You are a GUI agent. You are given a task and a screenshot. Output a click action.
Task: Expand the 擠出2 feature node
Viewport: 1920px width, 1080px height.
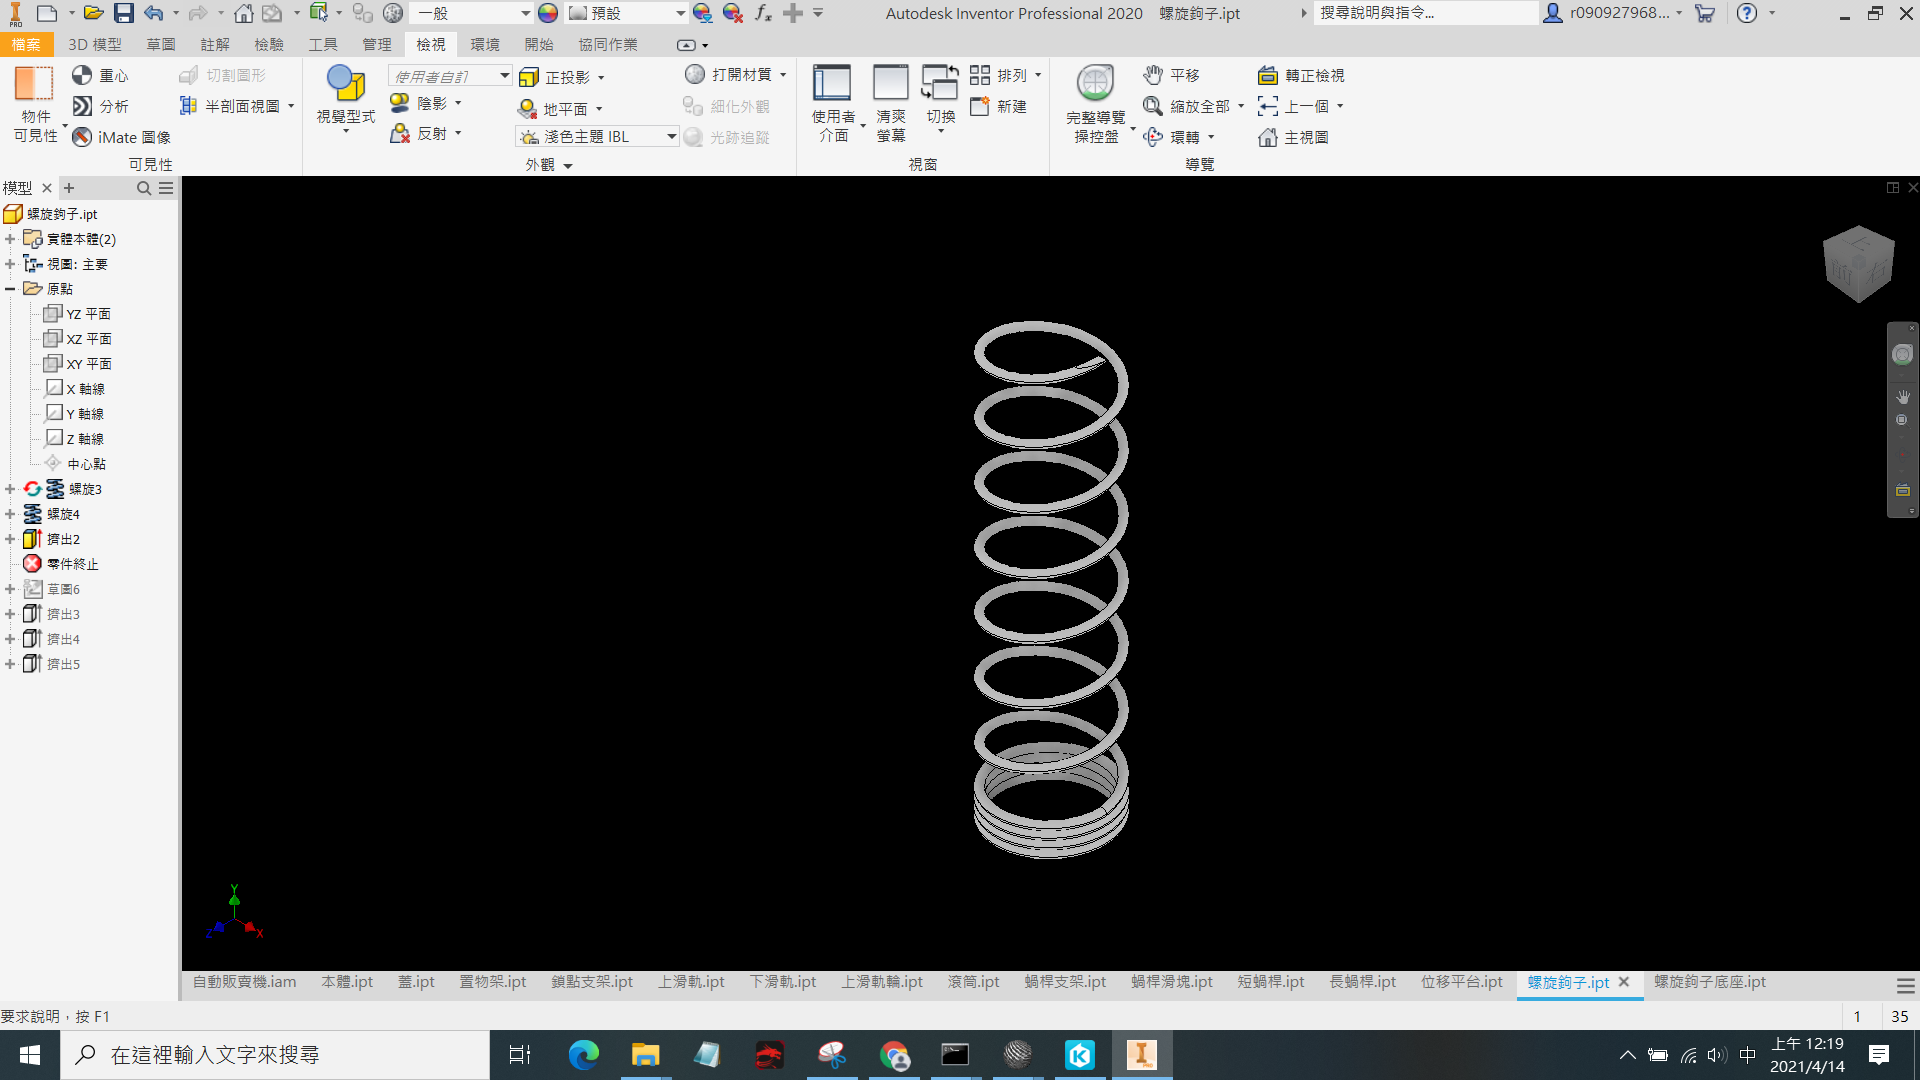10,539
